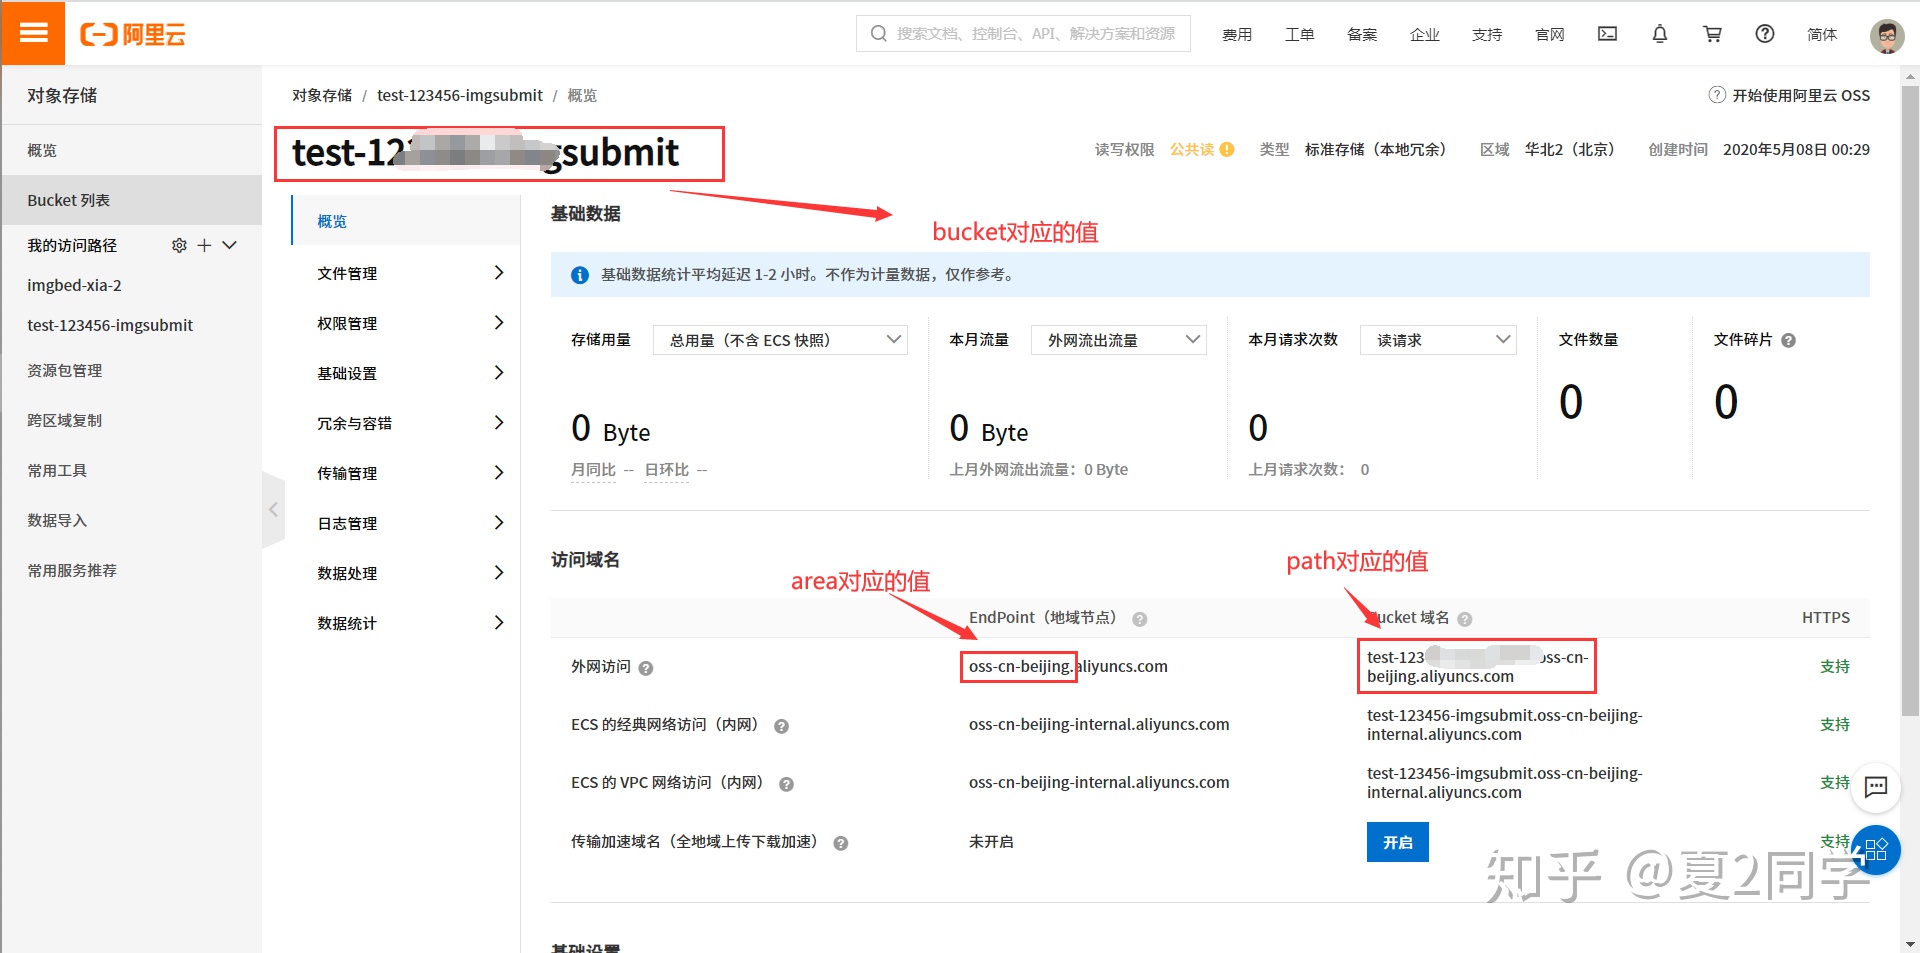Click the 开启 button for transfer acceleration
Screen dimensions: 1920x953
point(1397,842)
